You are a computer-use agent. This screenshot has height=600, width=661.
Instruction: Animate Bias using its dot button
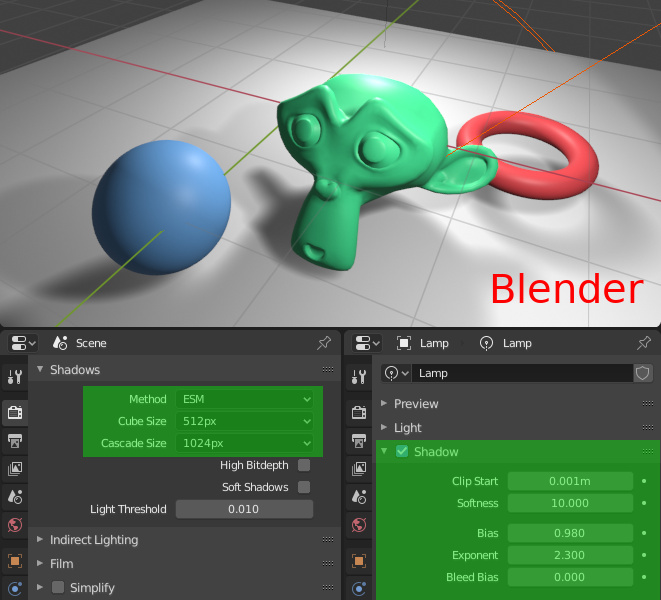pyautogui.click(x=644, y=533)
